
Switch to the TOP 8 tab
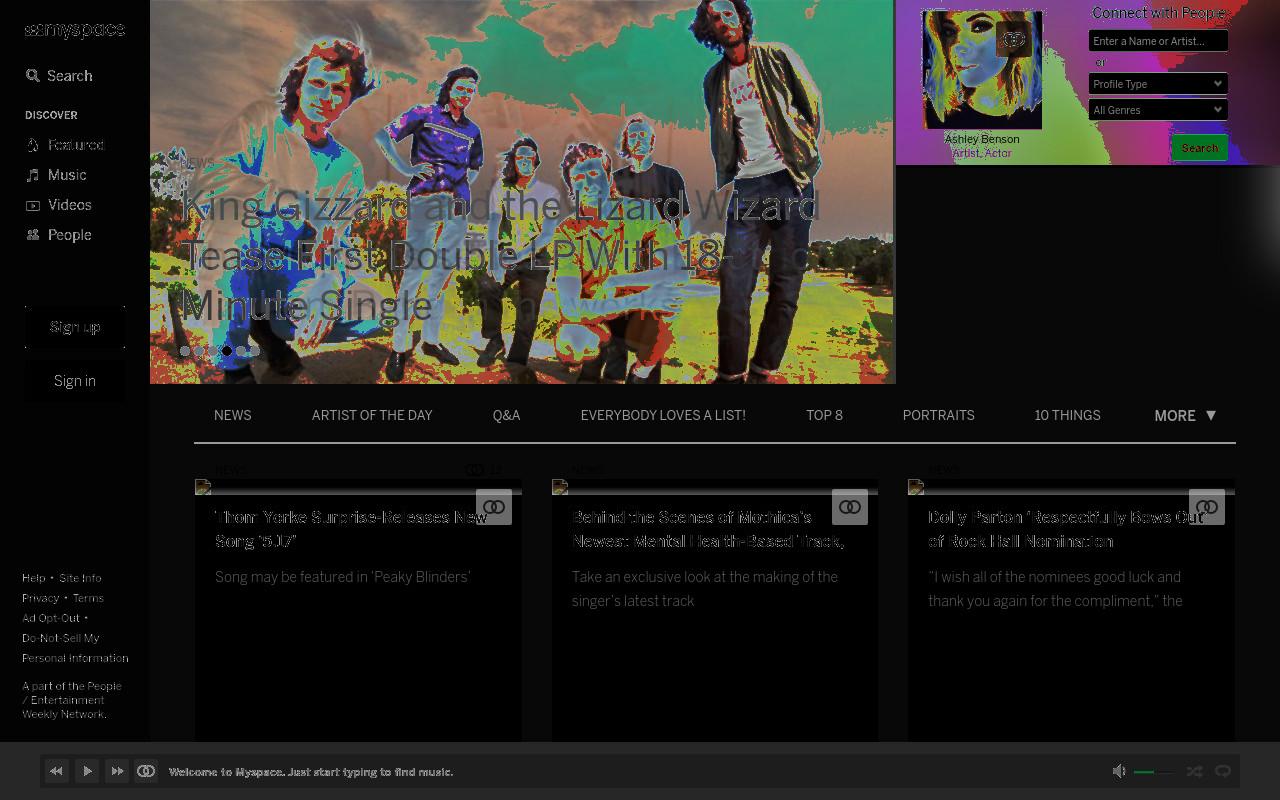[825, 416]
